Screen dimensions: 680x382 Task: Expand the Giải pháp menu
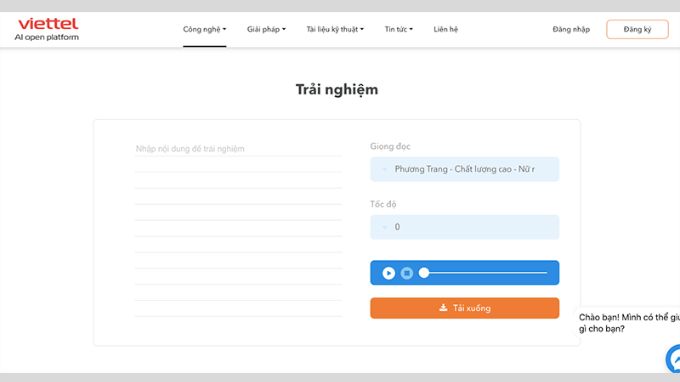pos(266,29)
